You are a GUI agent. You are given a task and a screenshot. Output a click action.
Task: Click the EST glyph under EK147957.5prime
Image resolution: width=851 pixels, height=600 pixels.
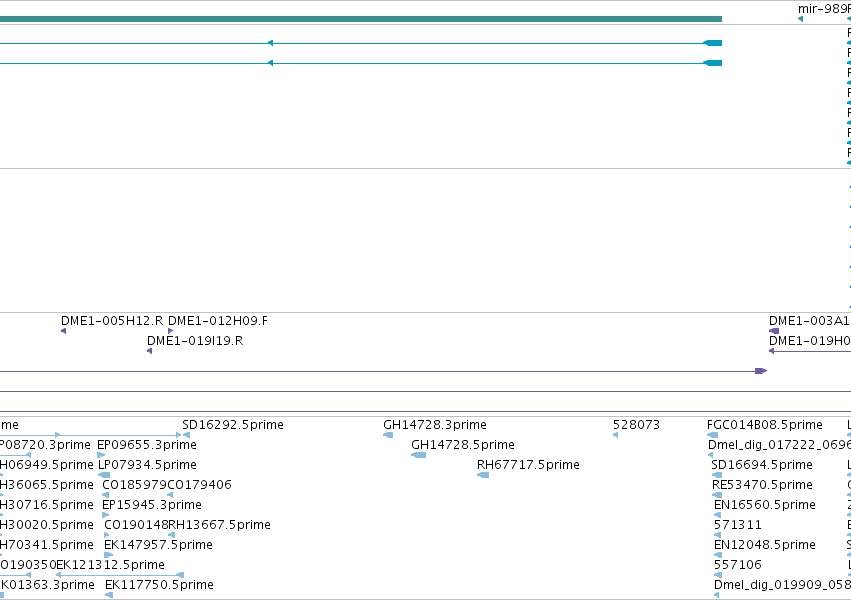(109, 555)
